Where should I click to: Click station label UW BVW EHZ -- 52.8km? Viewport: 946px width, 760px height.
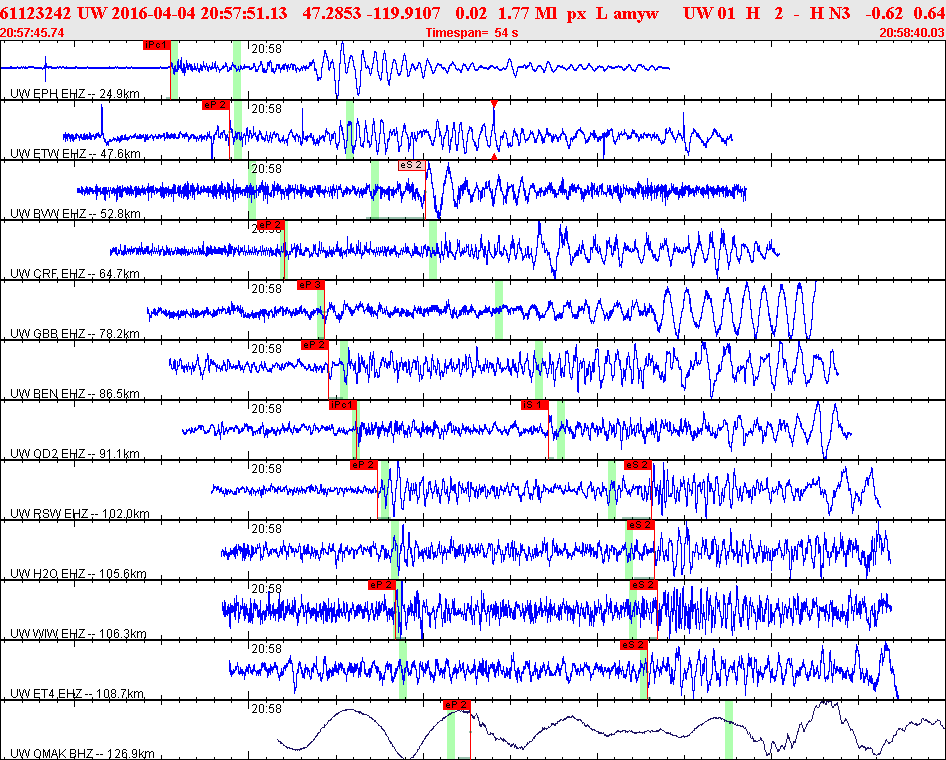pyautogui.click(x=75, y=214)
